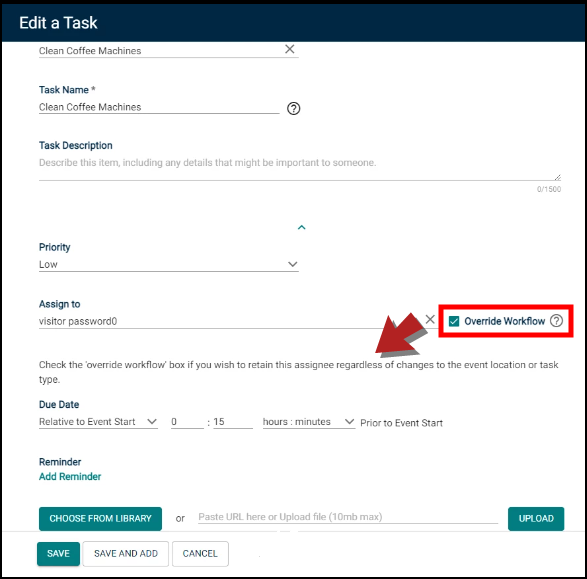This screenshot has height=579, width=587.
Task: Open hours : minutes unit dropdown
Action: pyautogui.click(x=308, y=421)
